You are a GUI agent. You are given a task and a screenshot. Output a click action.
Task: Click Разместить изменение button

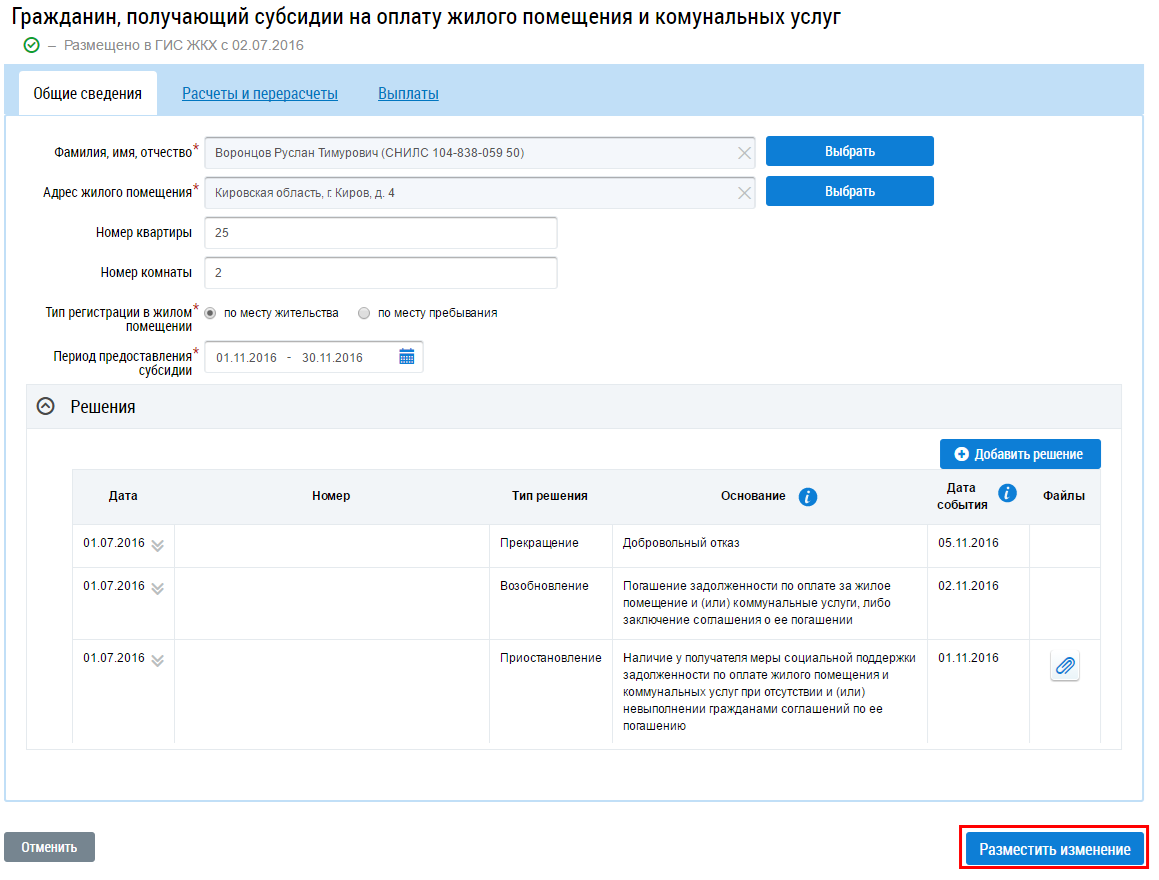pyautogui.click(x=1054, y=849)
